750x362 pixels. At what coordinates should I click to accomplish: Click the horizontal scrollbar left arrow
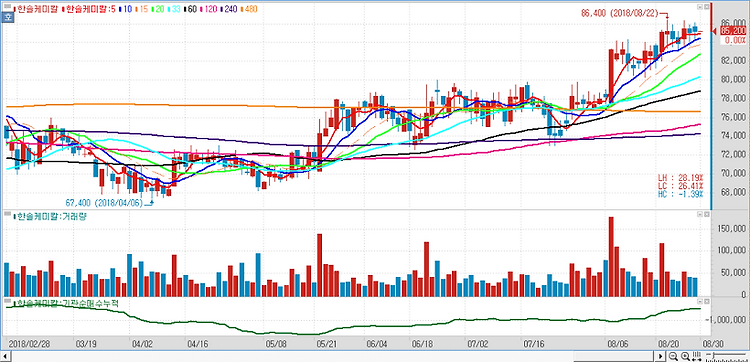coord(6,356)
